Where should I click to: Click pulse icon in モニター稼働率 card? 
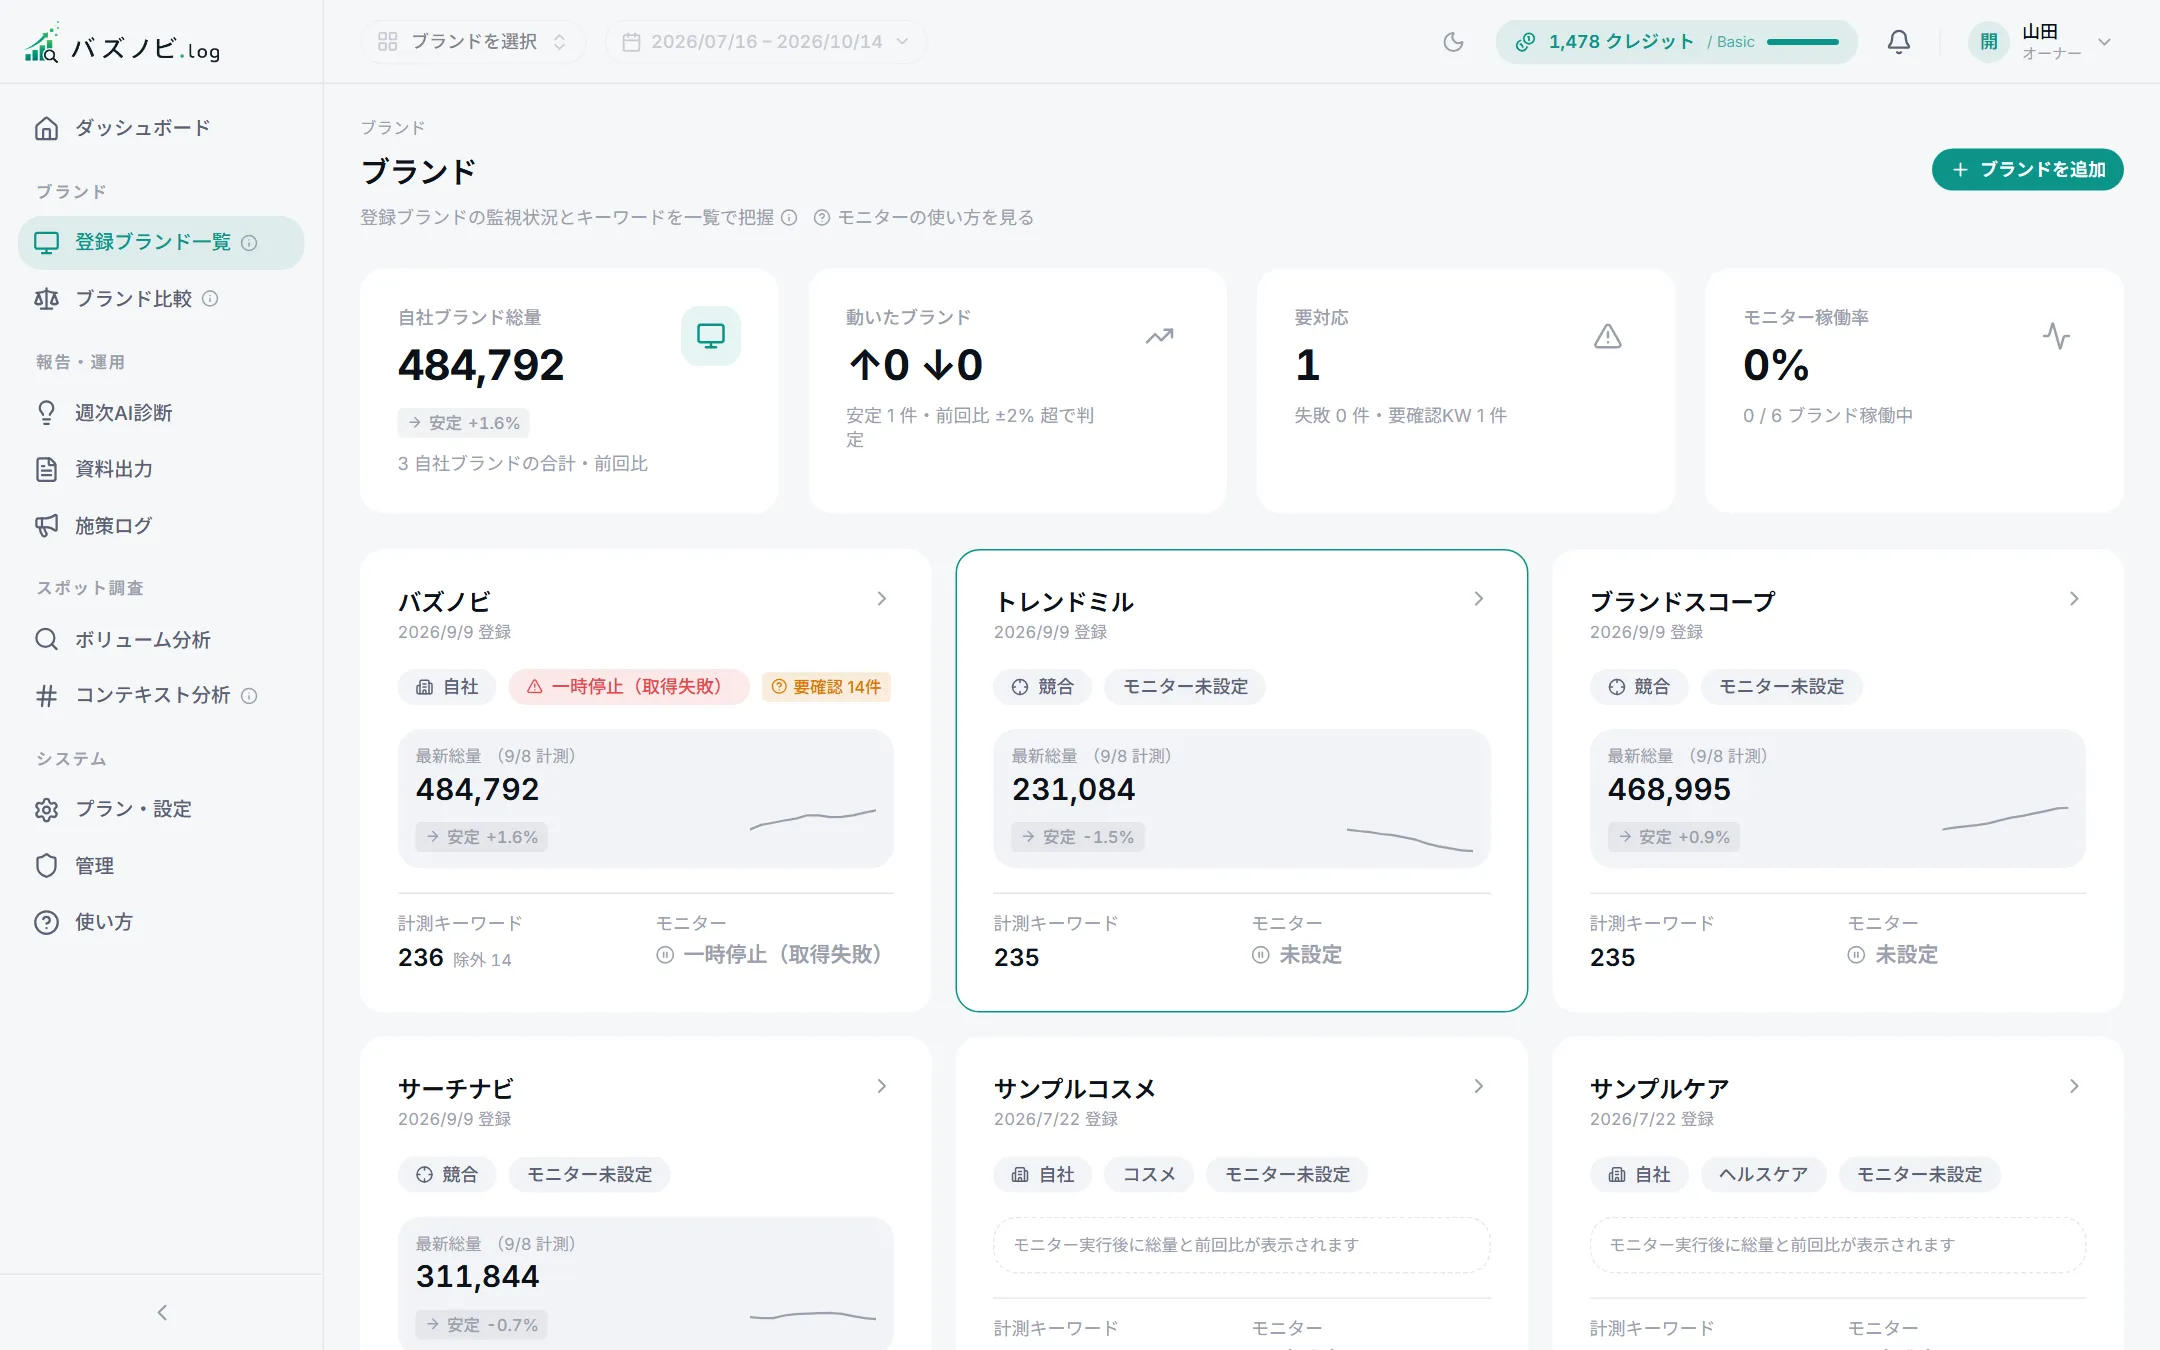2056,336
